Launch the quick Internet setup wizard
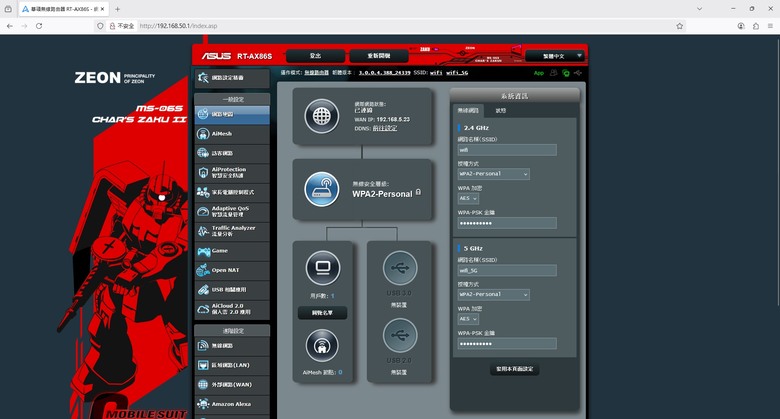 pyautogui.click(x=232, y=78)
